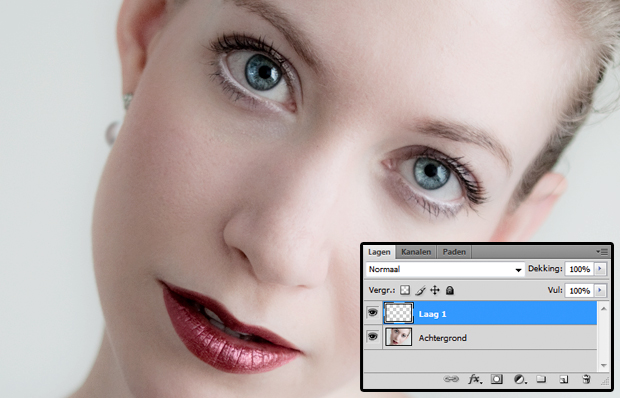Screen dimensions: 620x398
Task: Create a new layer
Action: pyautogui.click(x=564, y=380)
